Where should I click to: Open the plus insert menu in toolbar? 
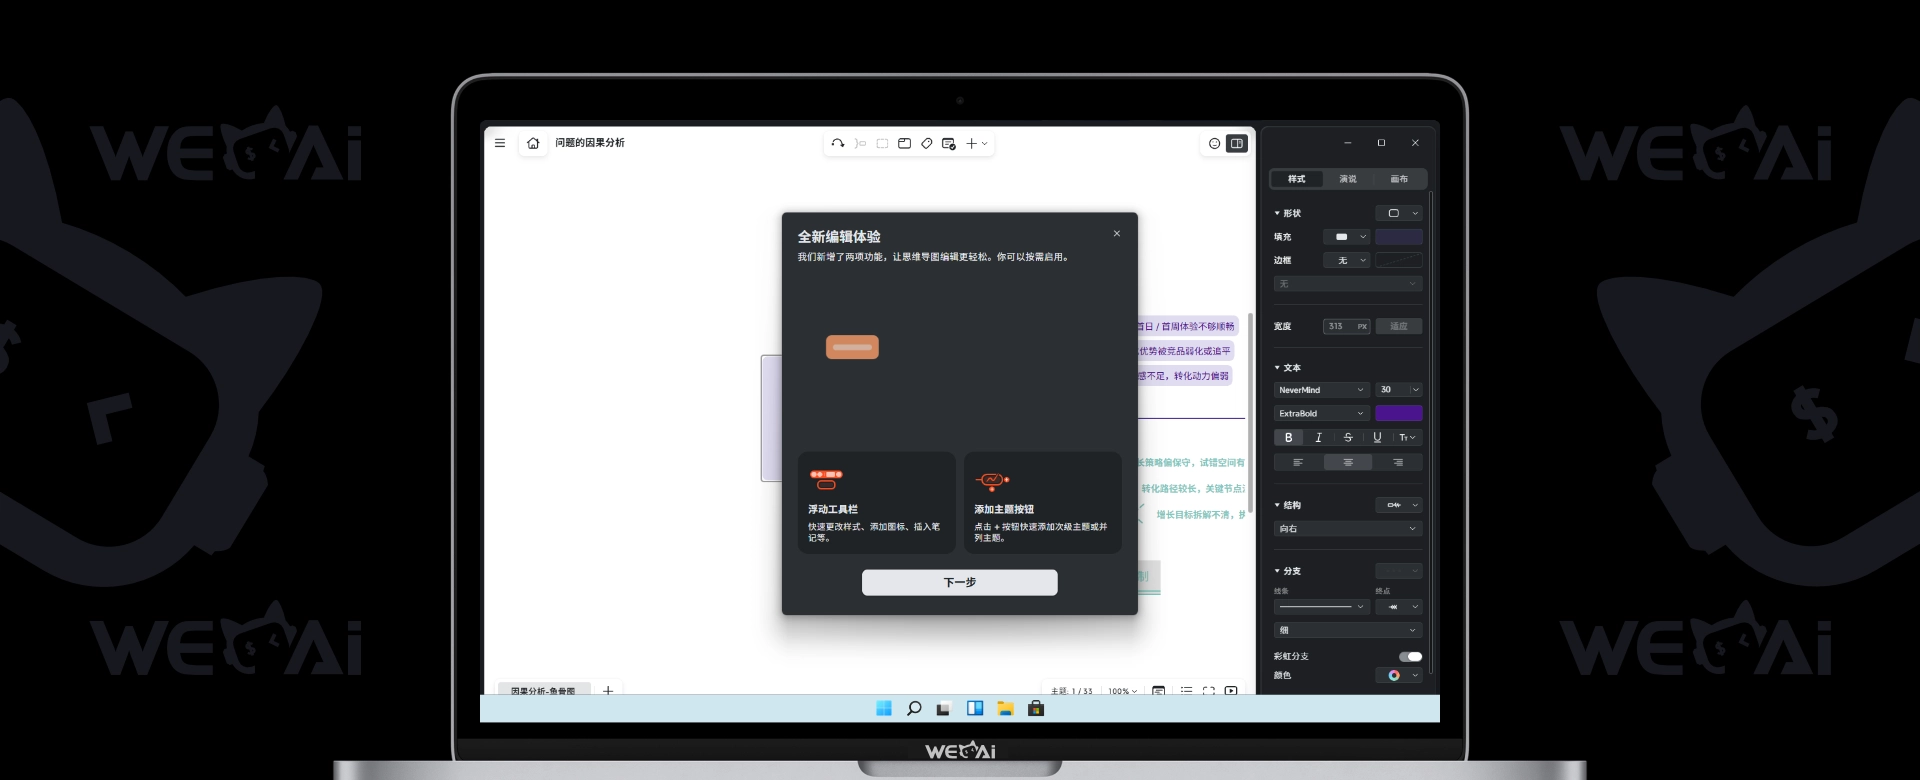click(x=976, y=143)
